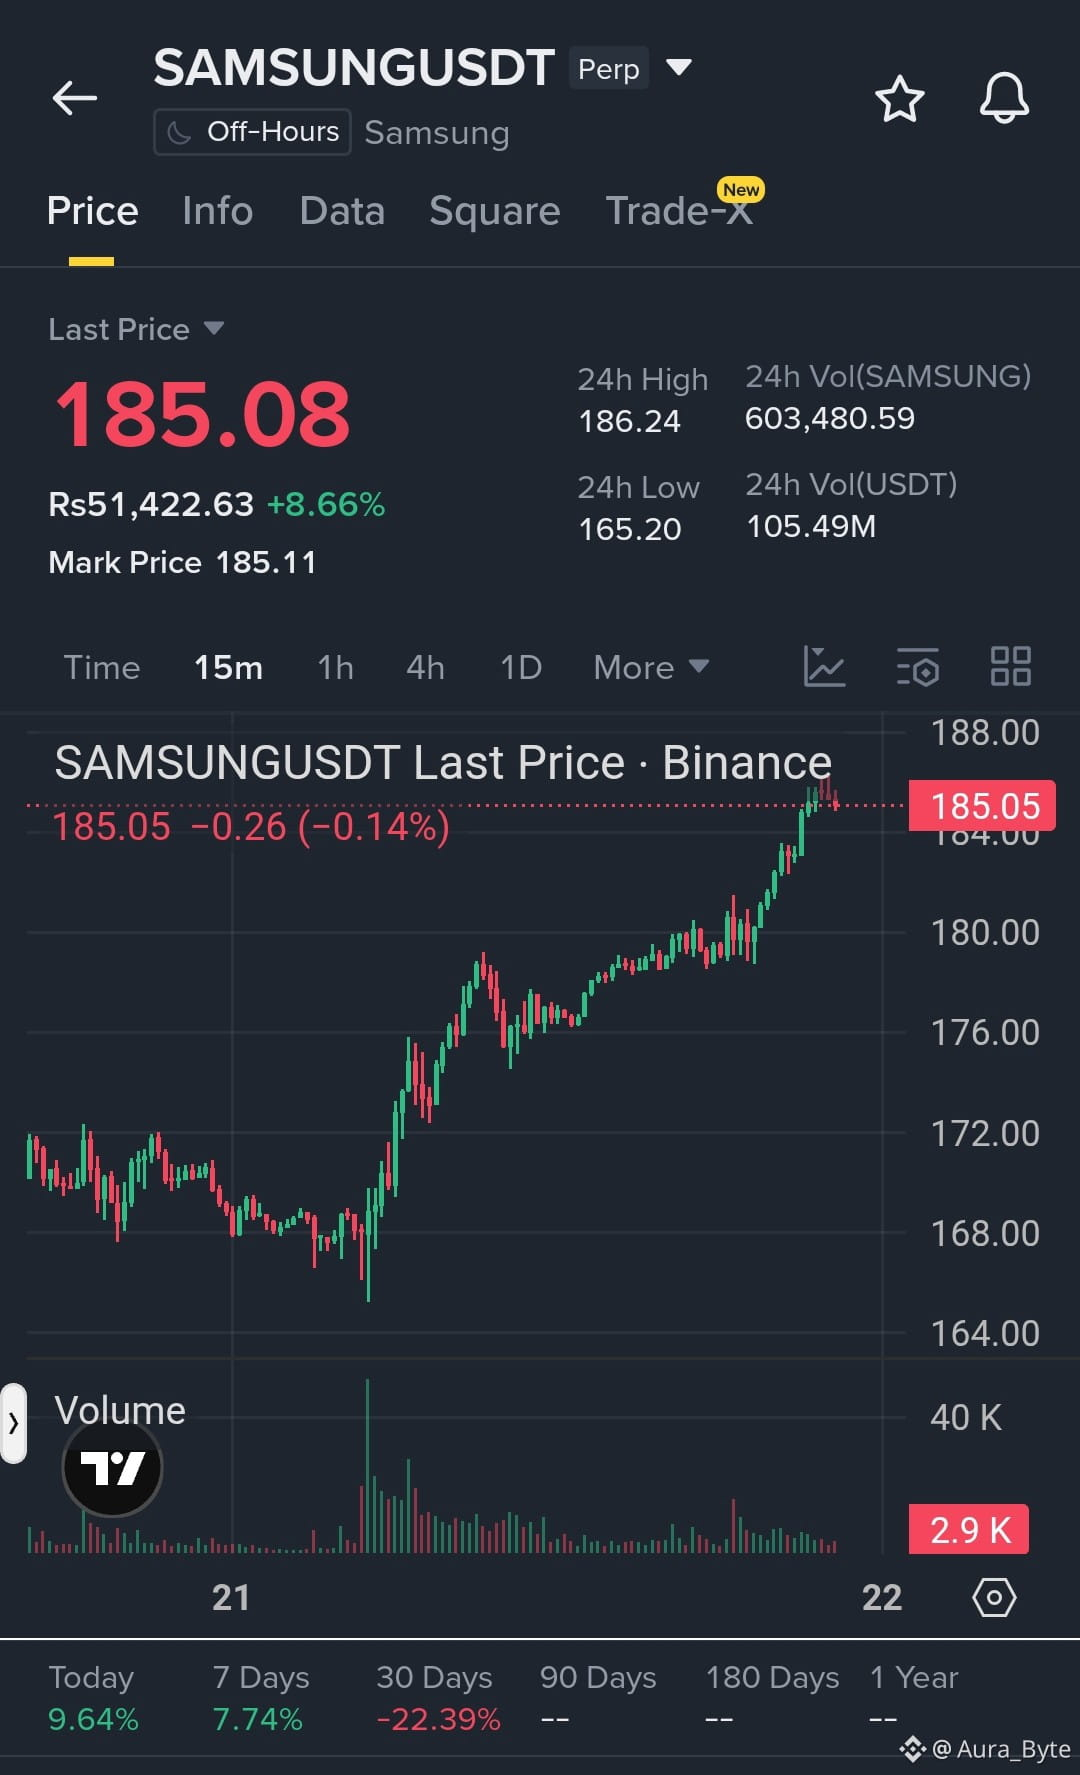Select the 15m chart interval
This screenshot has height=1775, width=1080.
tap(228, 667)
